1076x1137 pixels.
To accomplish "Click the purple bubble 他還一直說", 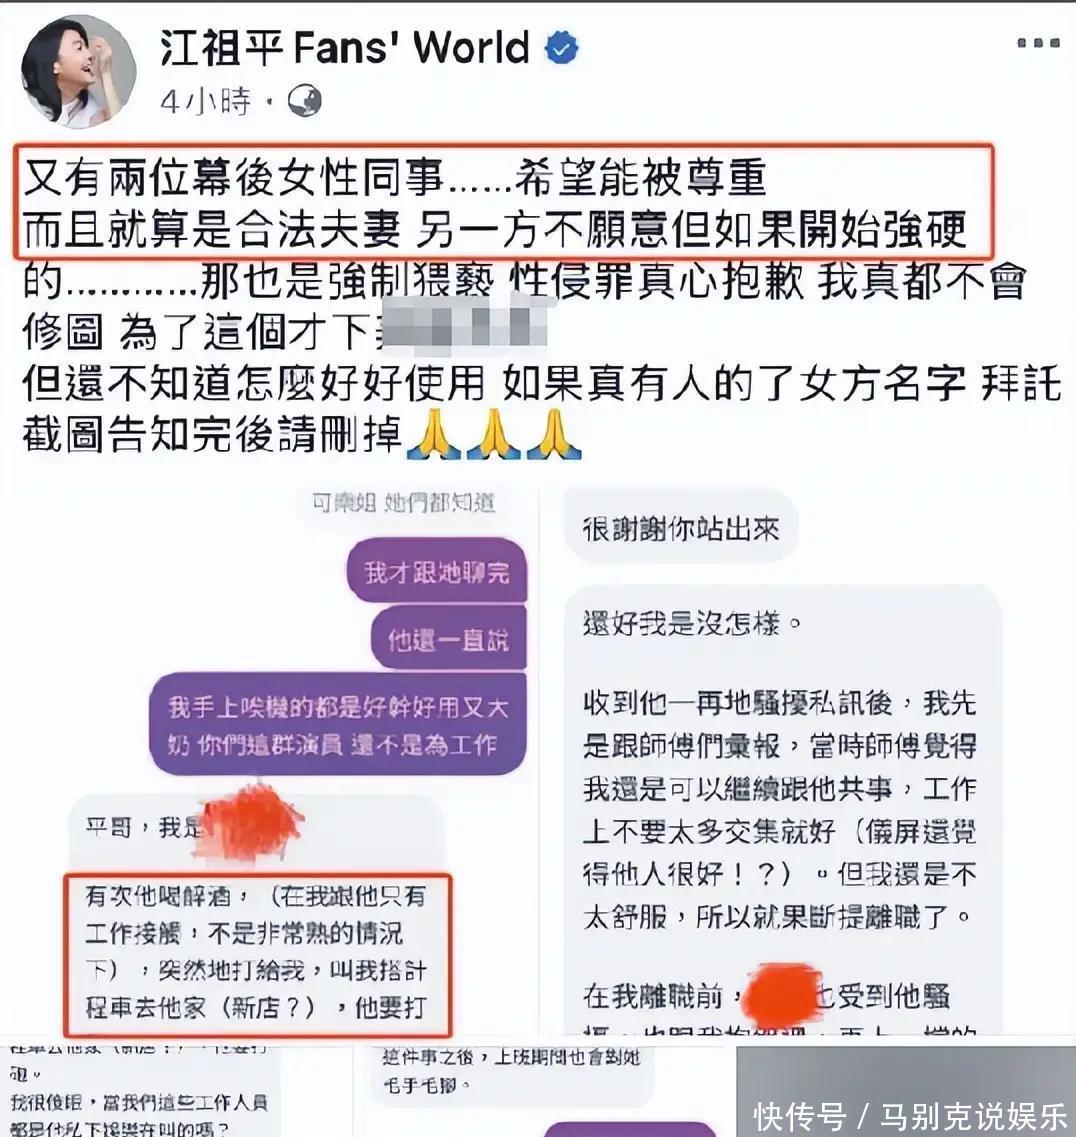I will [448, 639].
